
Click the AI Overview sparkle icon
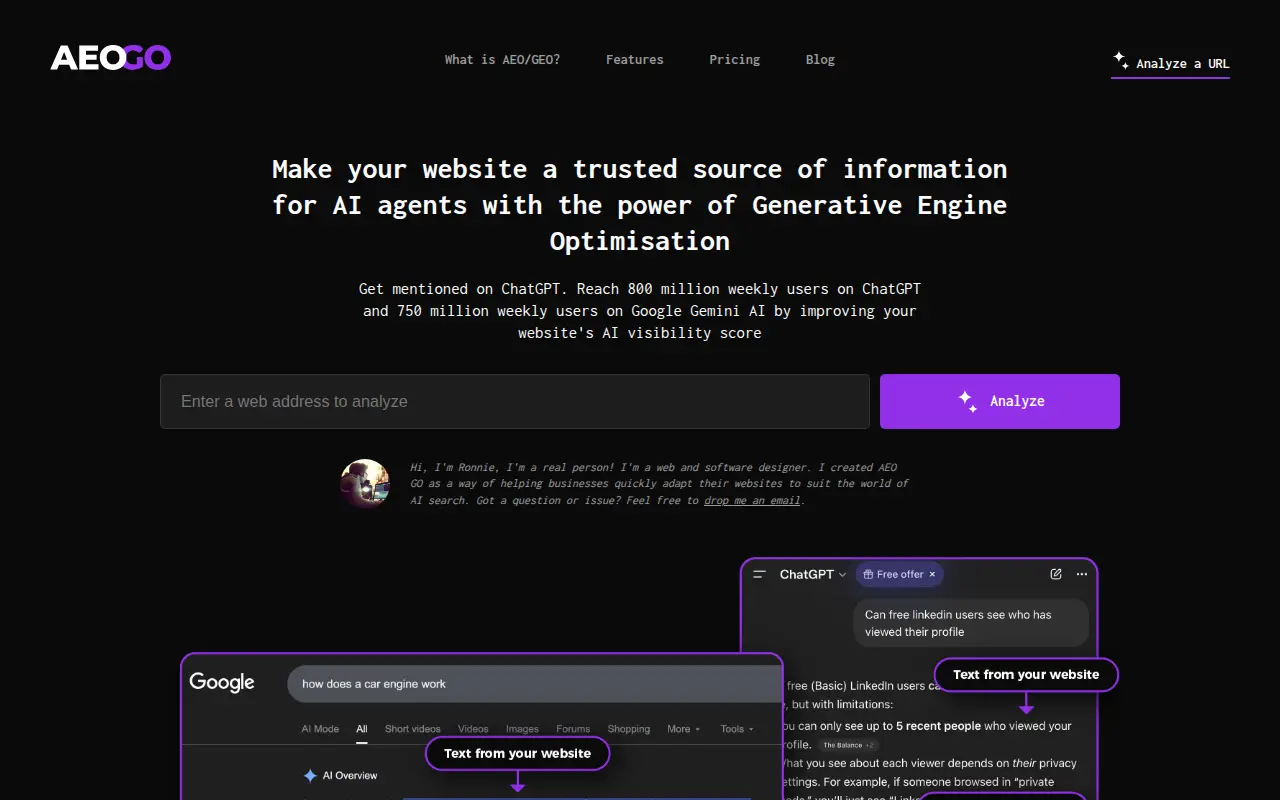(310, 775)
